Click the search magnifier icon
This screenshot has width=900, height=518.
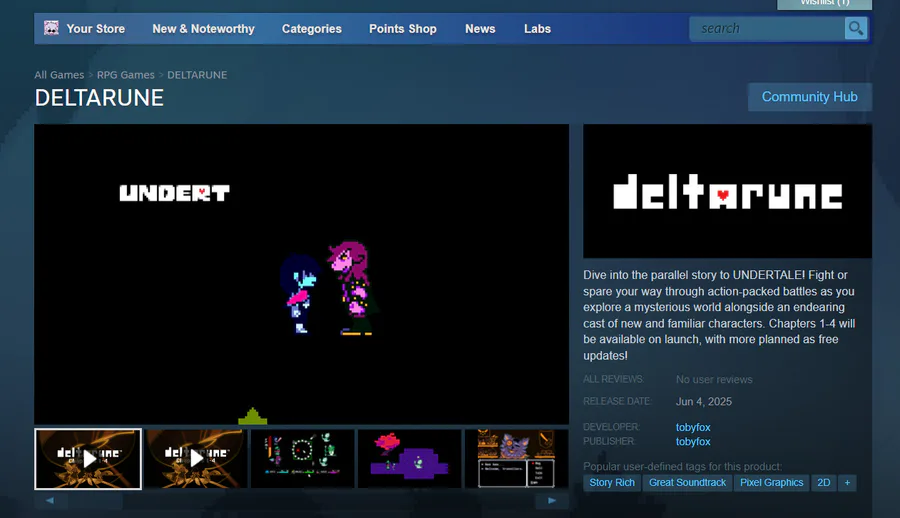pos(855,28)
